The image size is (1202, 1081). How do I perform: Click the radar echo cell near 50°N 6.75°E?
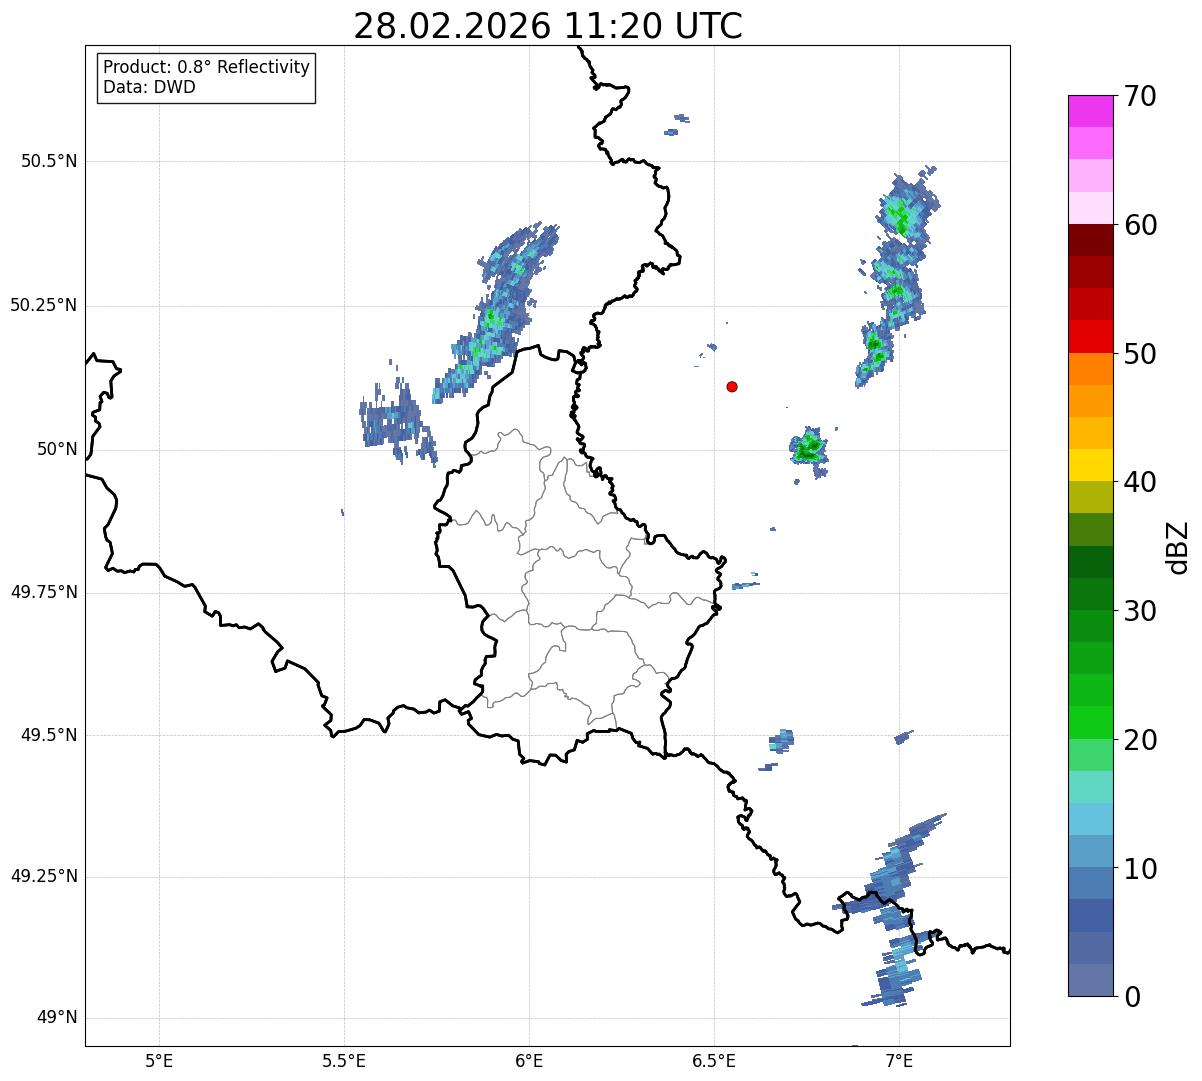tap(809, 447)
